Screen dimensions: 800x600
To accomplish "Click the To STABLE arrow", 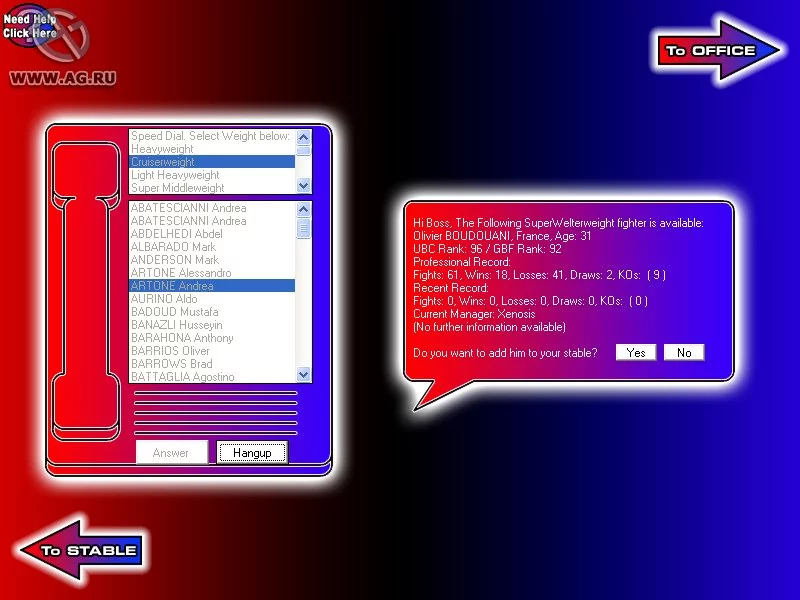I will tap(82, 550).
